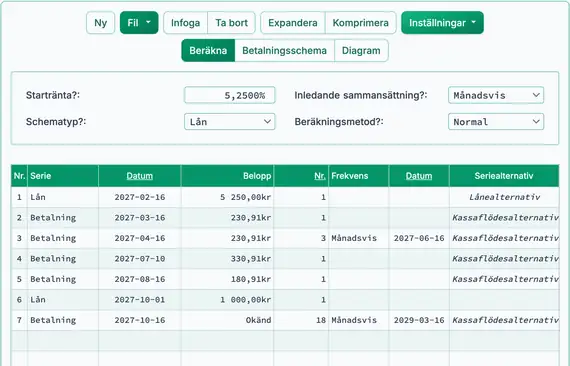Click the date 2027-03-16 cell
This screenshot has width=570, height=366.
click(140, 218)
